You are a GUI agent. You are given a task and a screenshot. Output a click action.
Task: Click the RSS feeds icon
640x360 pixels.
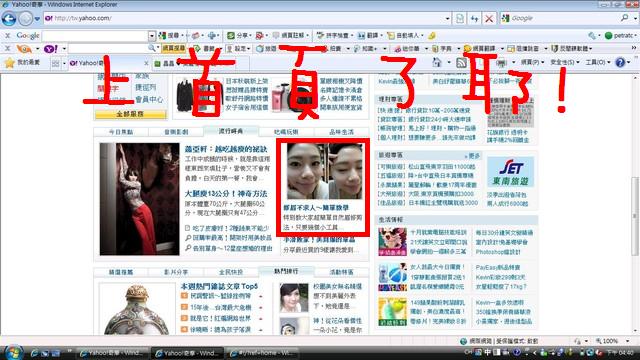[461, 62]
